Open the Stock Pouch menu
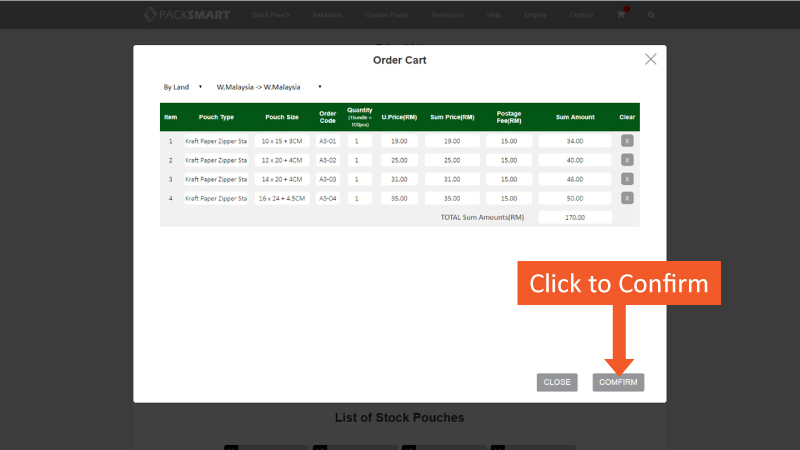Viewport: 800px width, 450px height. coord(271,15)
